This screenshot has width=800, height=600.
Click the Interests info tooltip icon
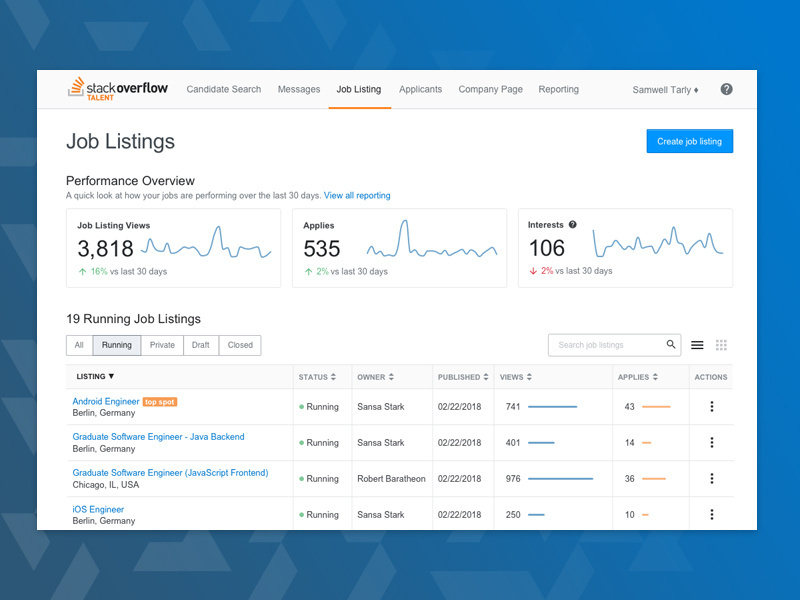[x=573, y=225]
